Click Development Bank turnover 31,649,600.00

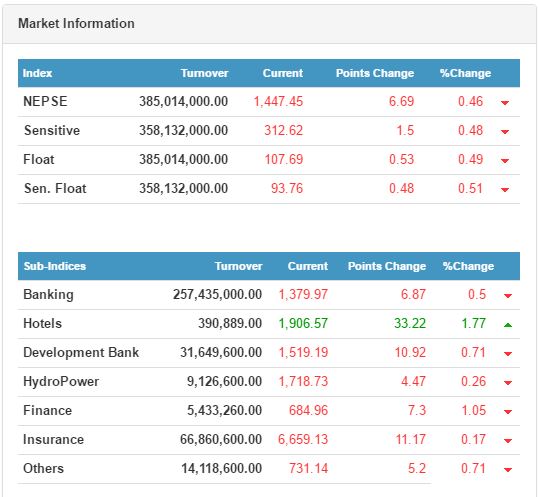pos(221,353)
